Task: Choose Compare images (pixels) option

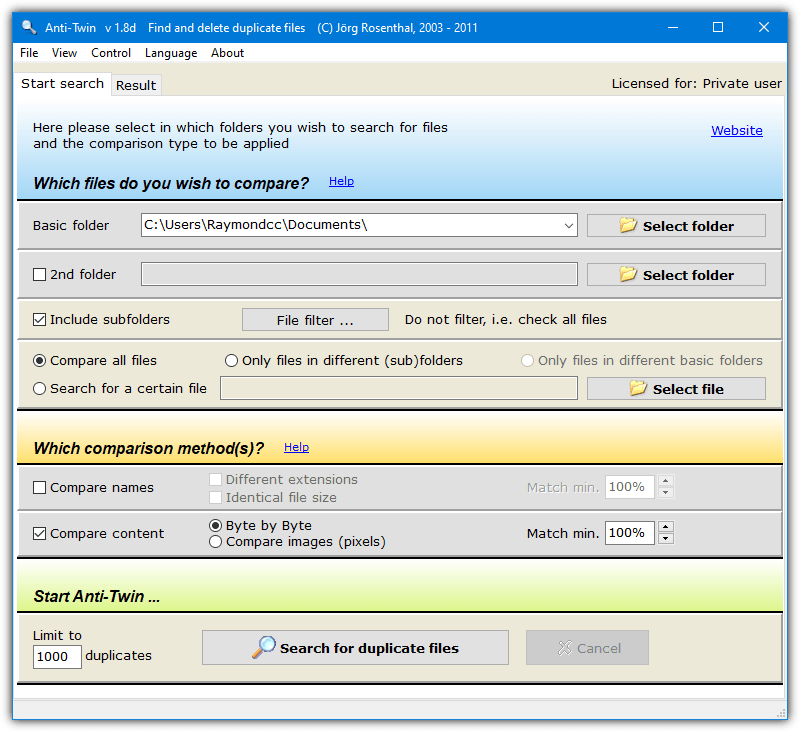Action: pyautogui.click(x=215, y=542)
